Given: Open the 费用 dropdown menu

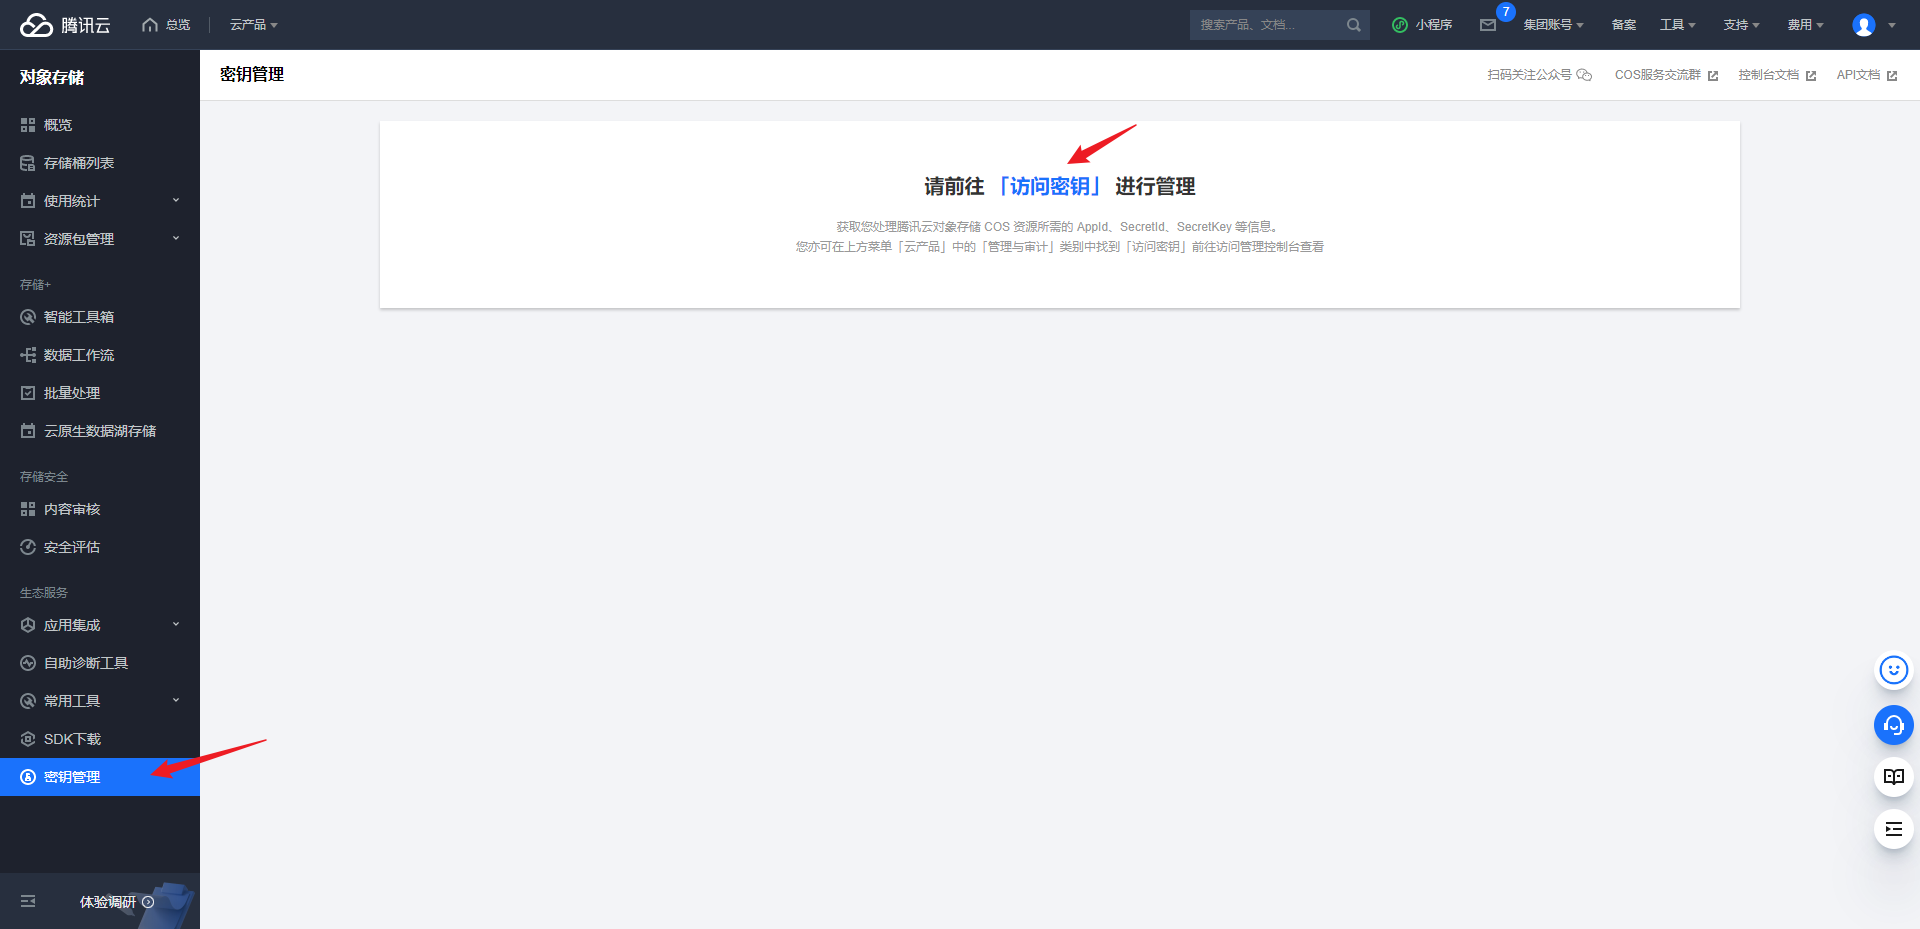Looking at the screenshot, I should [1806, 25].
